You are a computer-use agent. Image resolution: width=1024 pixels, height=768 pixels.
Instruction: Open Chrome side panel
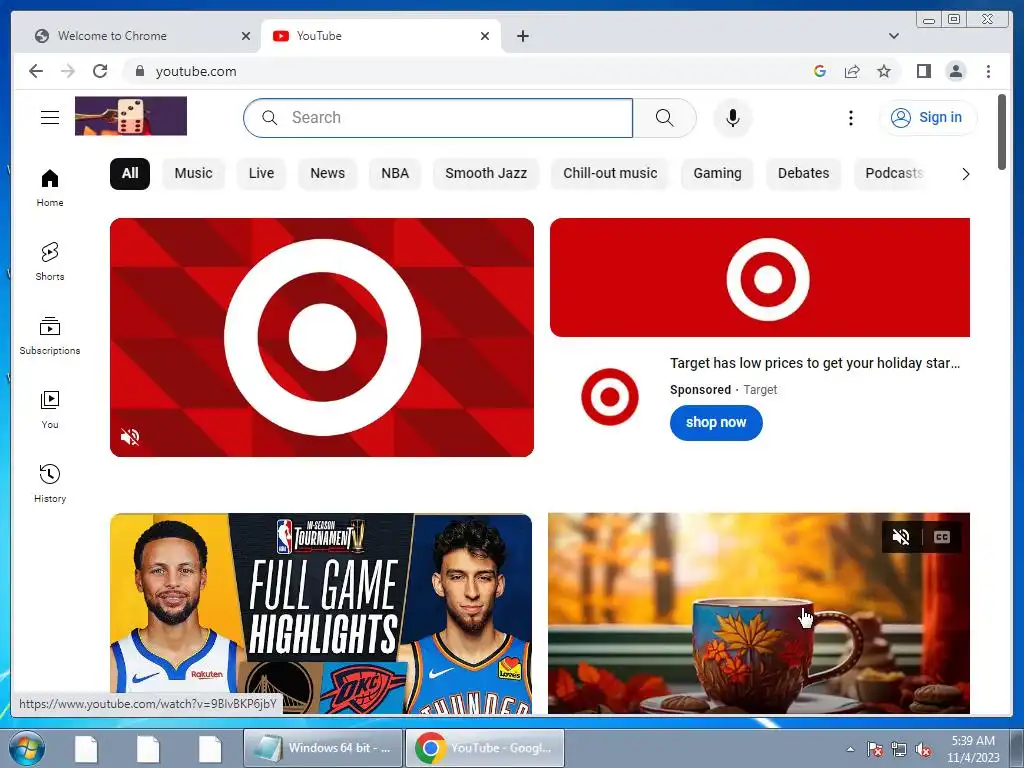coord(923,71)
